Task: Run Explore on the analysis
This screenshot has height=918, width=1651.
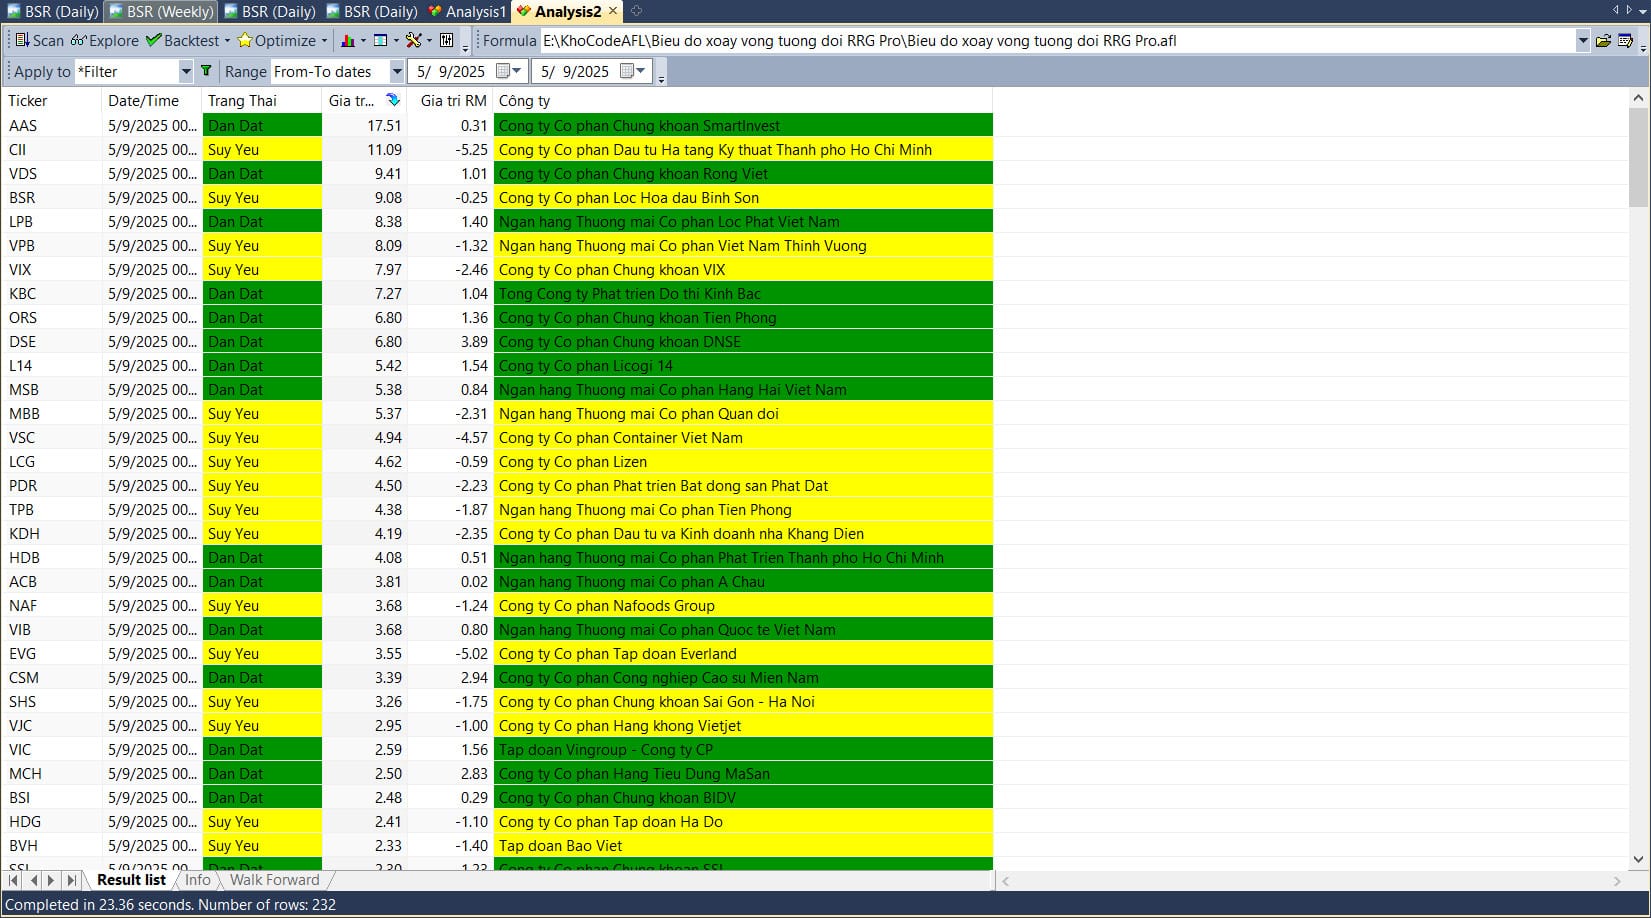Action: (x=104, y=41)
